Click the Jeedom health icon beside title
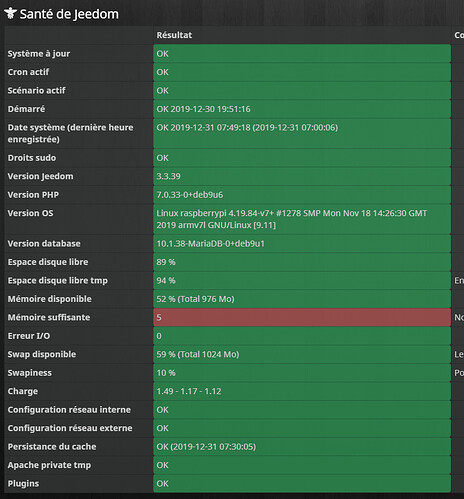Image resolution: width=464 pixels, height=499 pixels. click(x=10, y=13)
